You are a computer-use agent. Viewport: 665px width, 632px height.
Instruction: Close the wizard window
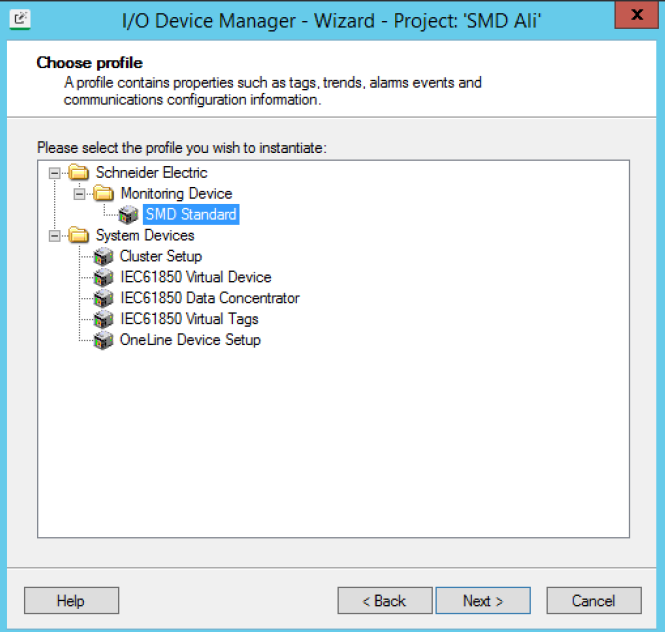(x=637, y=15)
